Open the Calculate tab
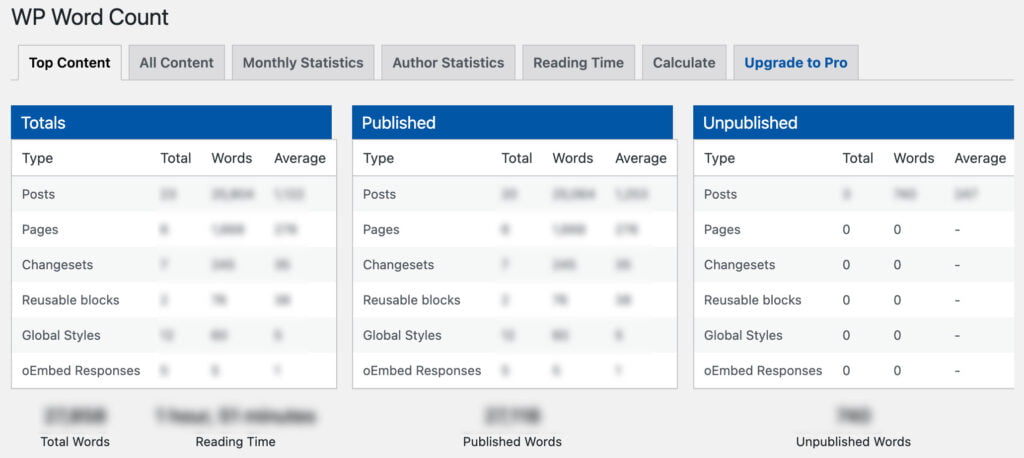This screenshot has height=458, width=1024. point(684,63)
